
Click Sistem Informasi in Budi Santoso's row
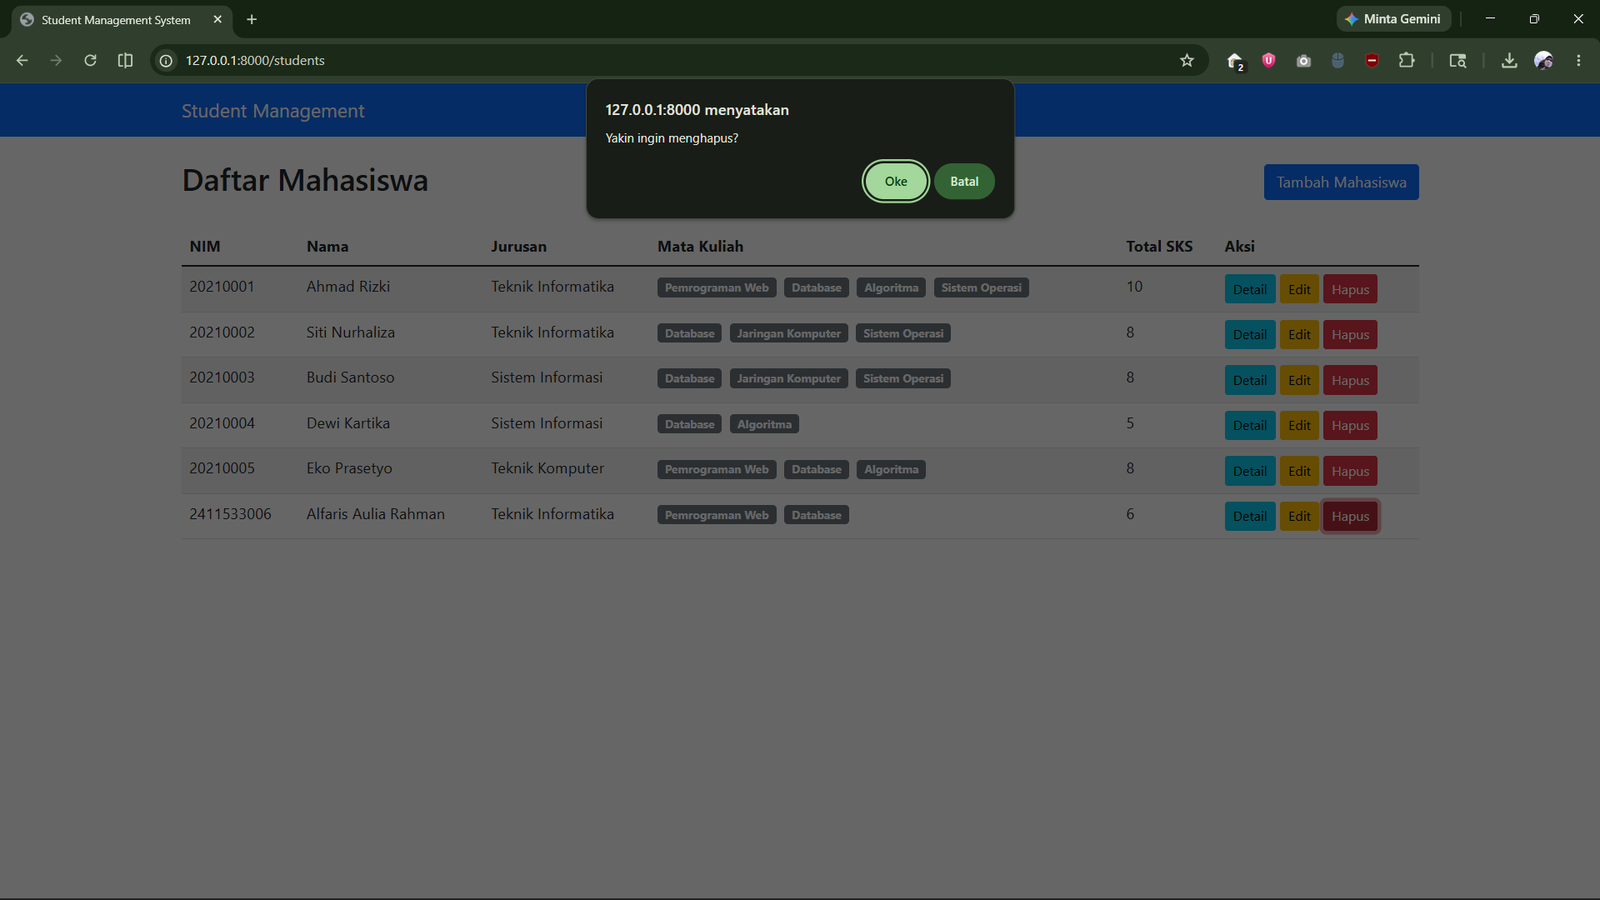pyautogui.click(x=546, y=377)
